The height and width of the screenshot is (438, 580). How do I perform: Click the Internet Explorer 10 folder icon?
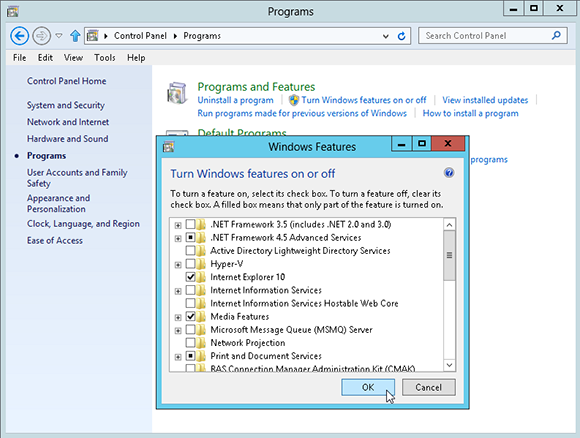click(201, 277)
